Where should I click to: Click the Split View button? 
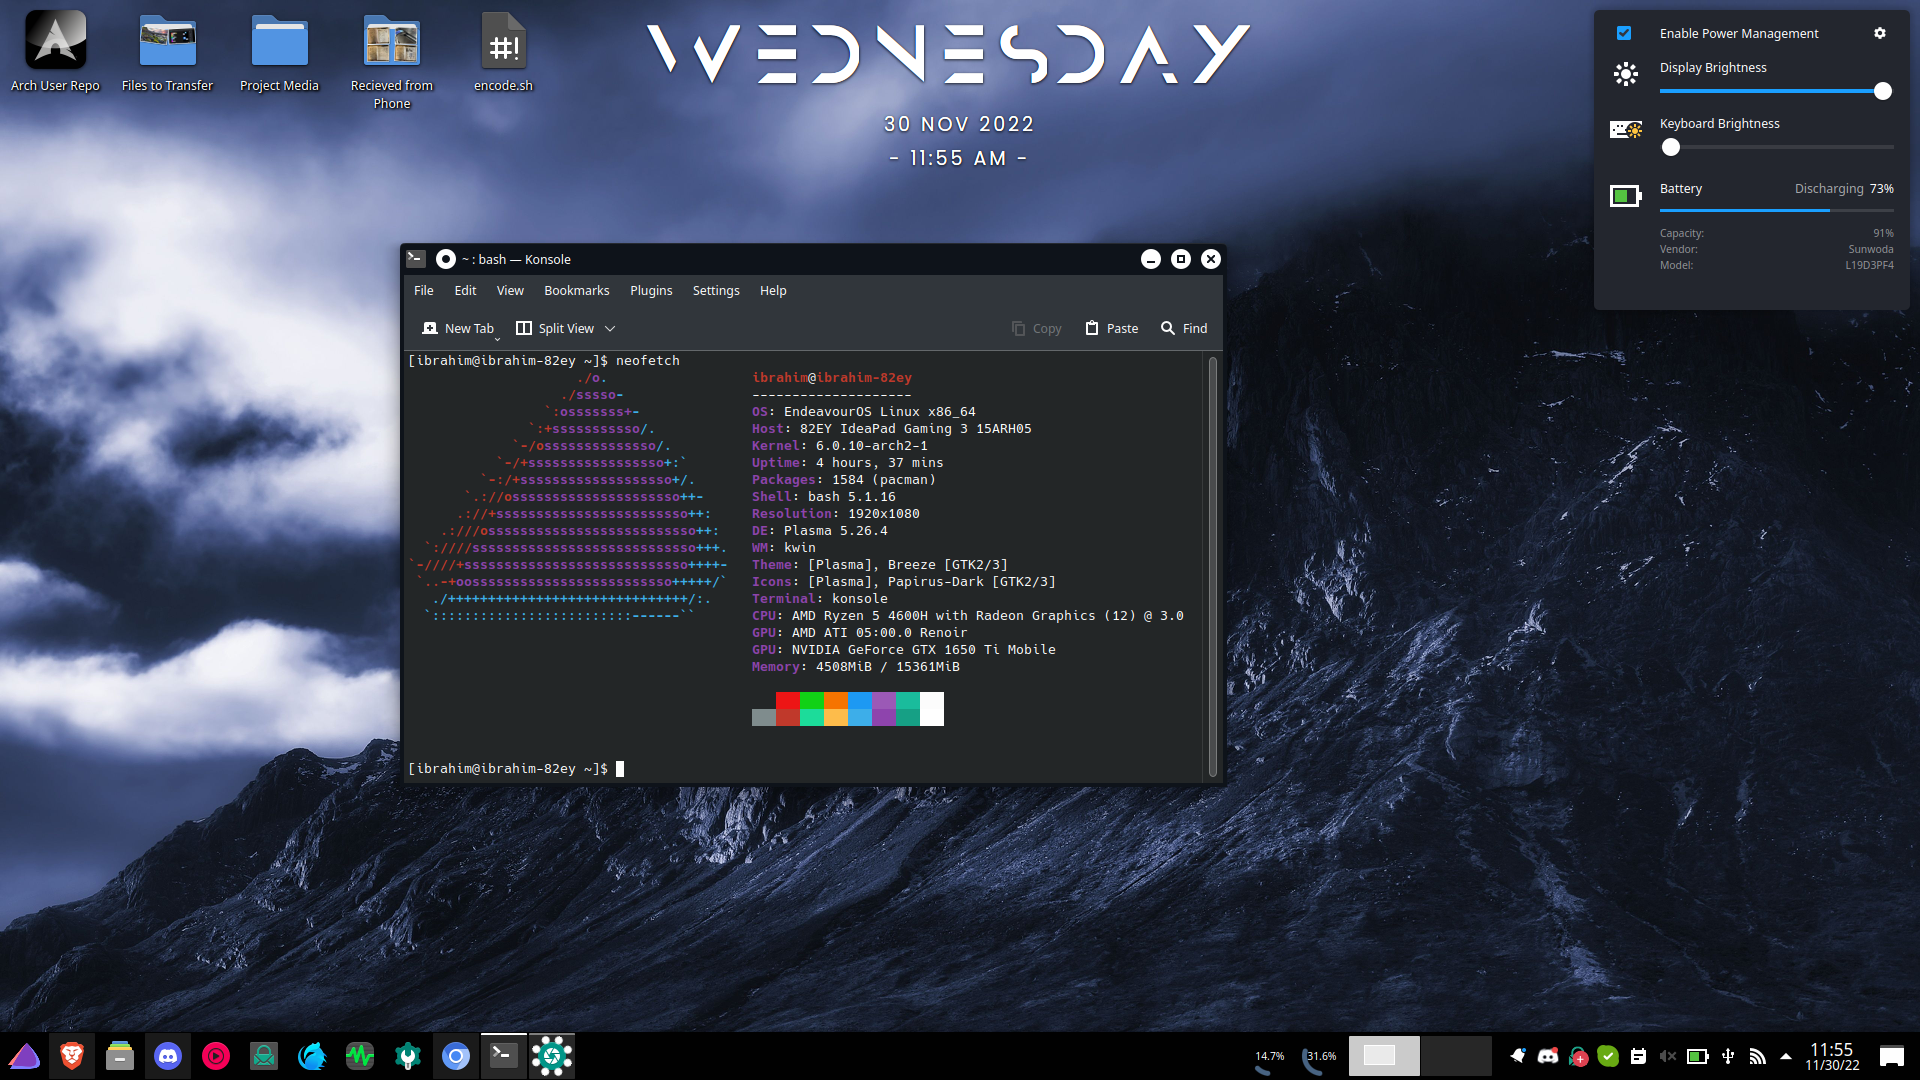pyautogui.click(x=555, y=328)
